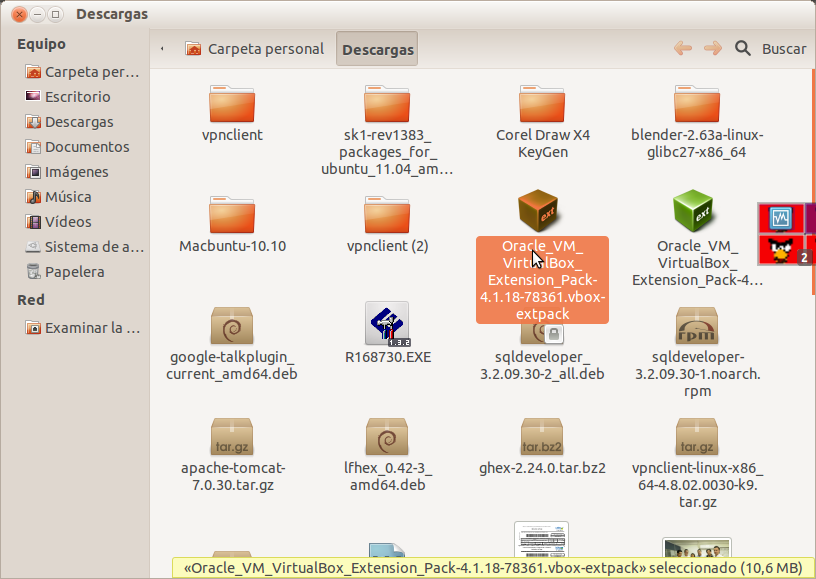Select the vpnclient (2) folder
816x579 pixels.
pyautogui.click(x=387, y=215)
